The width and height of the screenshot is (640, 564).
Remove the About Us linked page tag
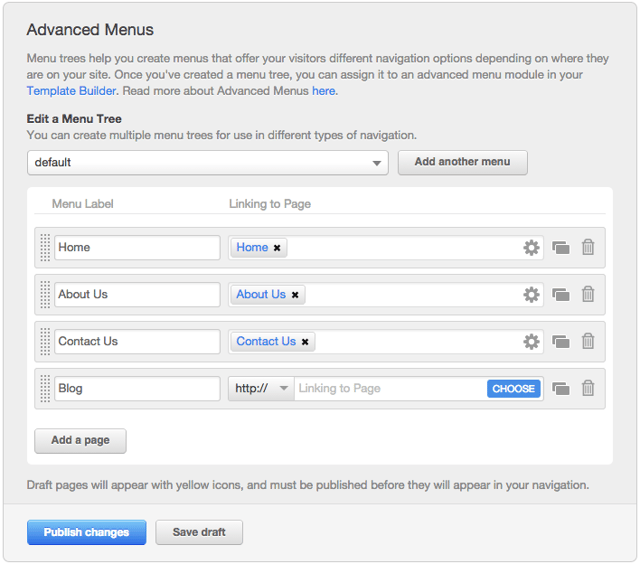[295, 295]
